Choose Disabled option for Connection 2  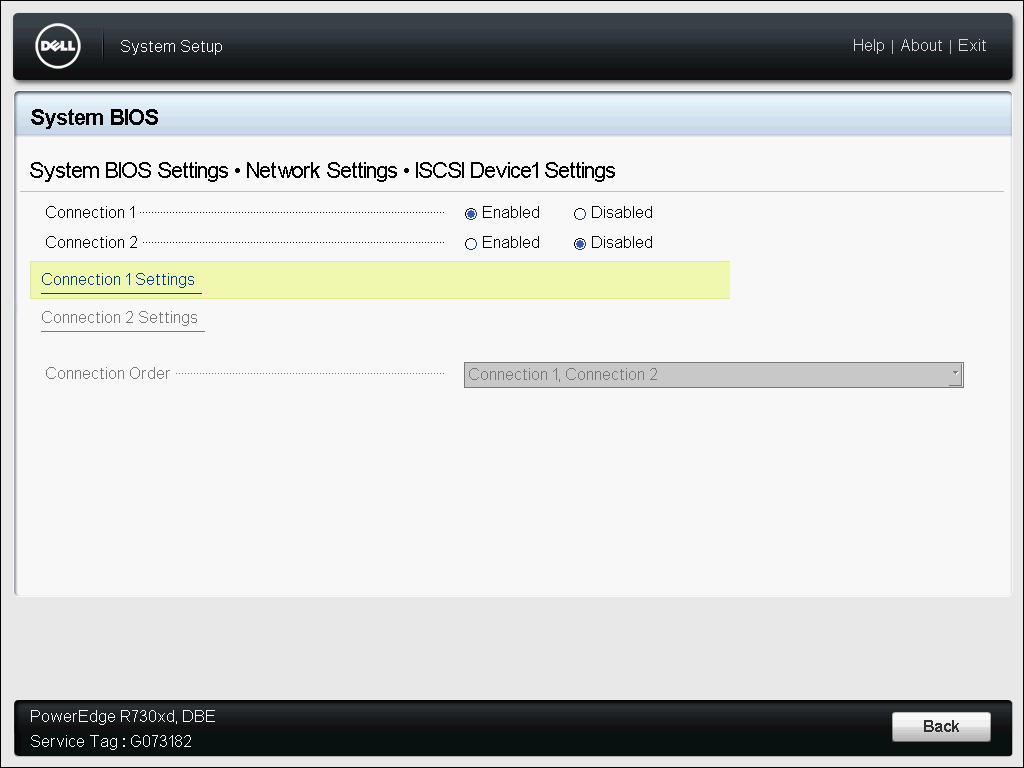tap(580, 244)
